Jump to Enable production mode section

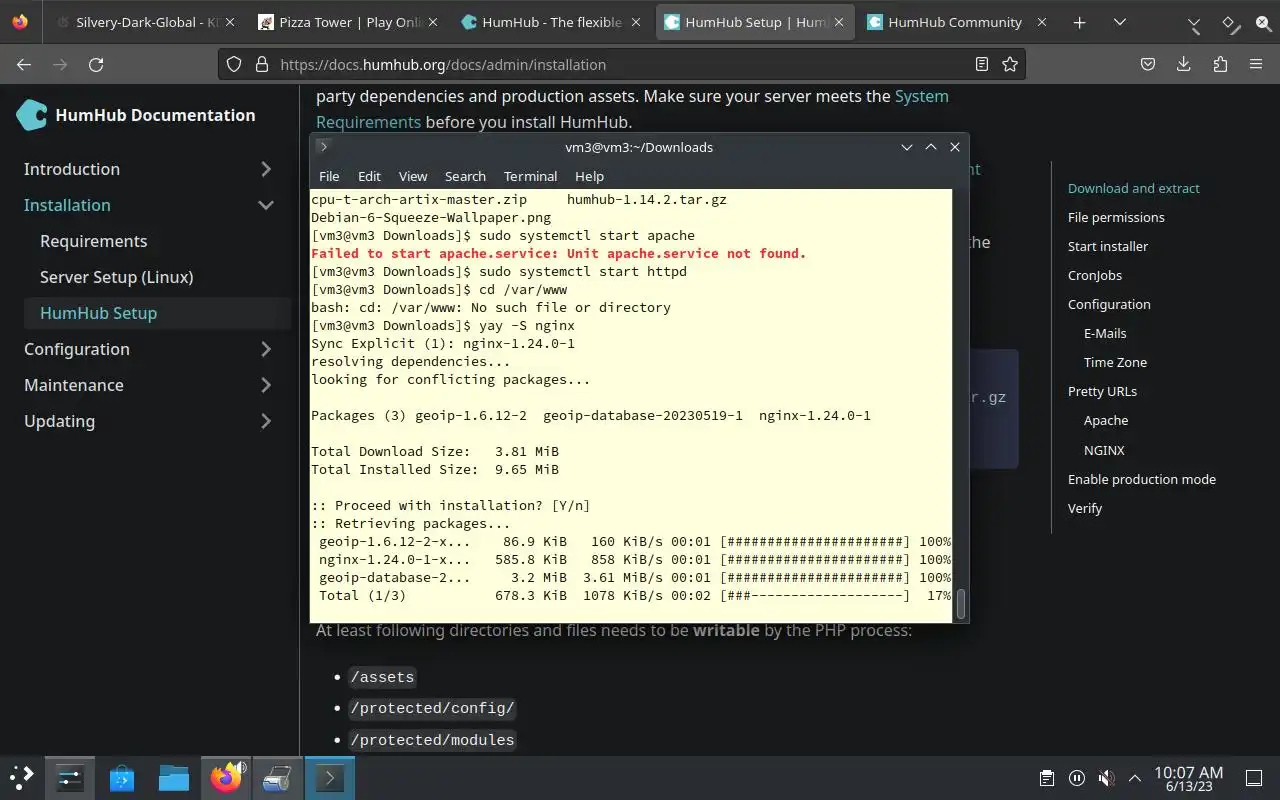pos(1142,479)
